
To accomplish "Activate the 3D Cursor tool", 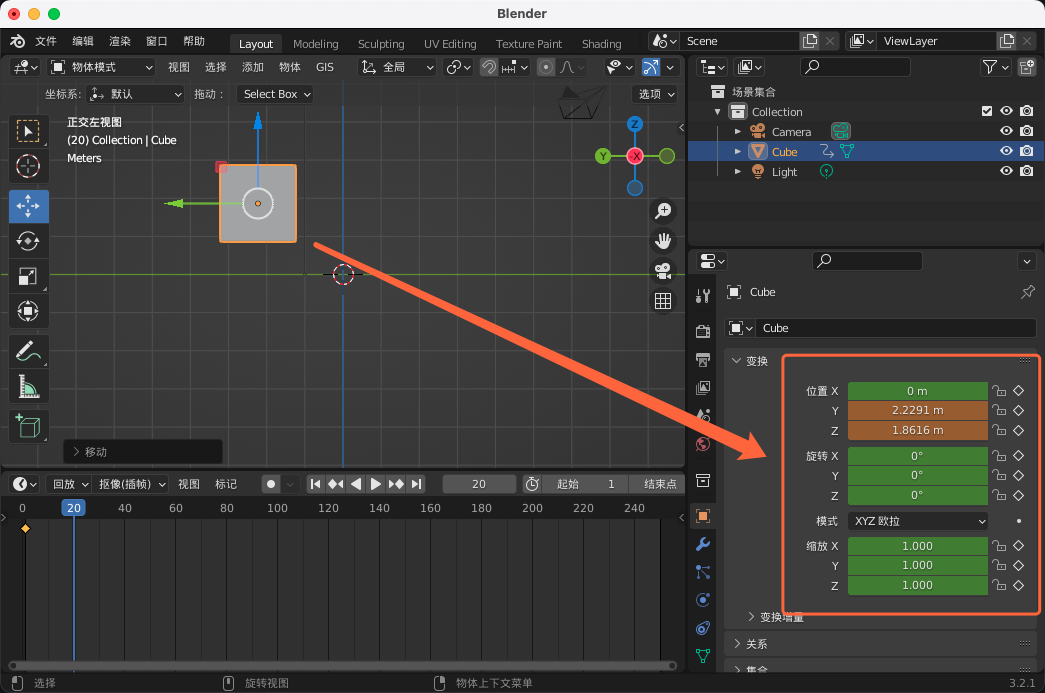I will (28, 166).
